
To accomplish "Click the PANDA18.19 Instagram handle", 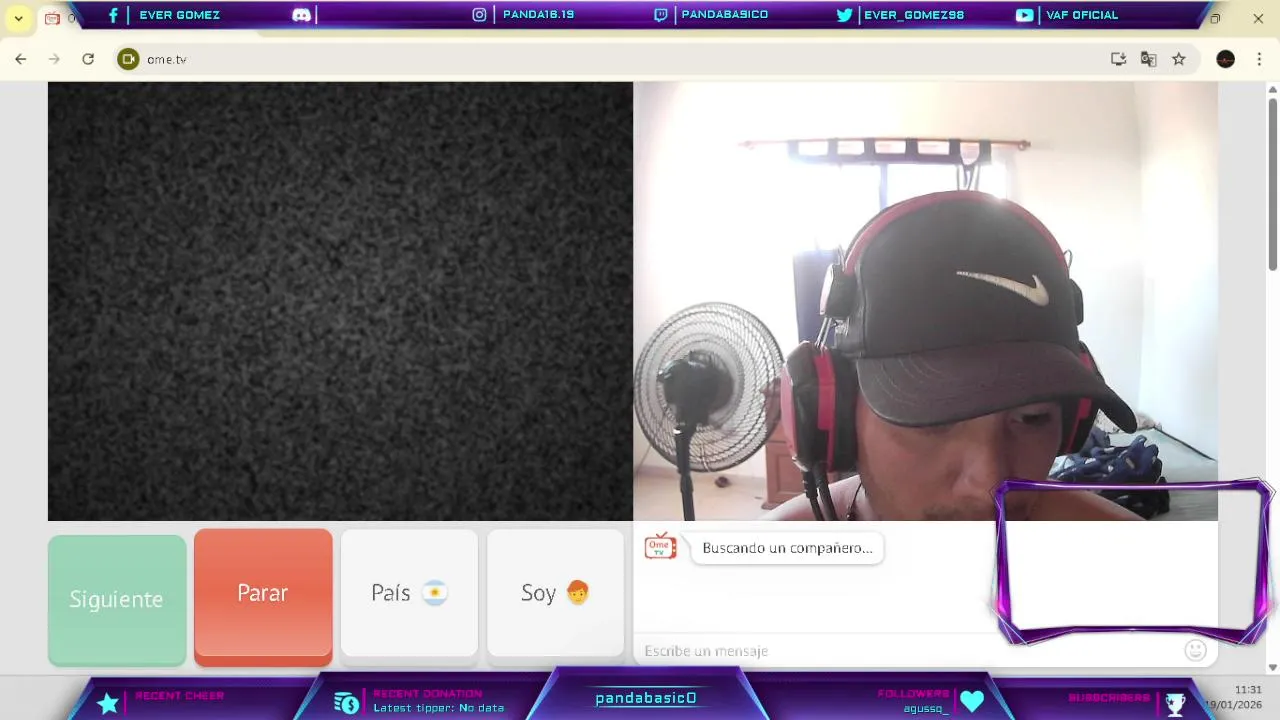I will pos(538,15).
